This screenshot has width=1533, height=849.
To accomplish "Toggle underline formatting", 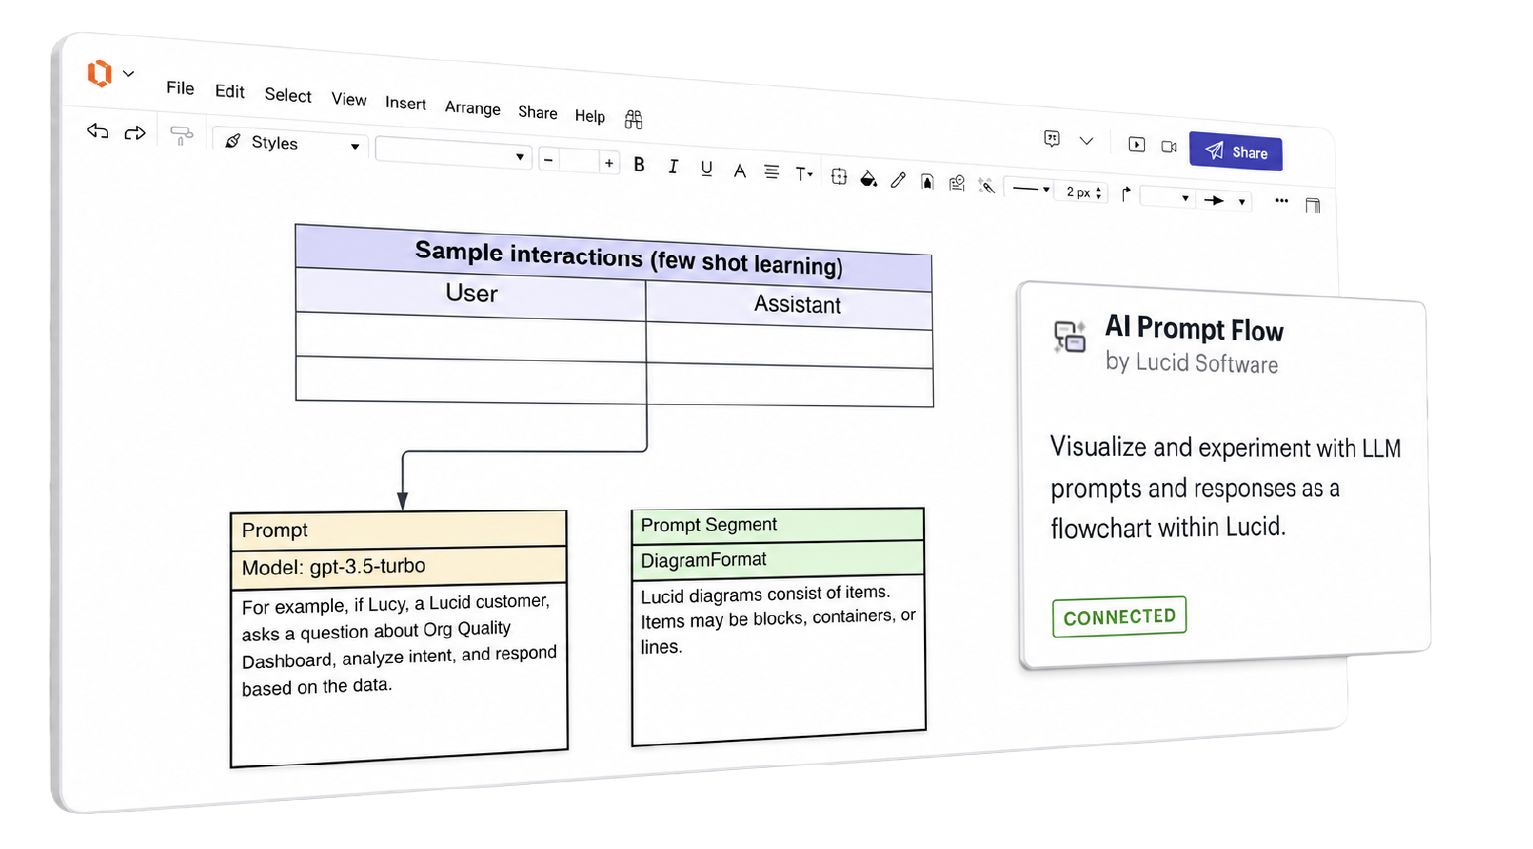I will coord(706,169).
